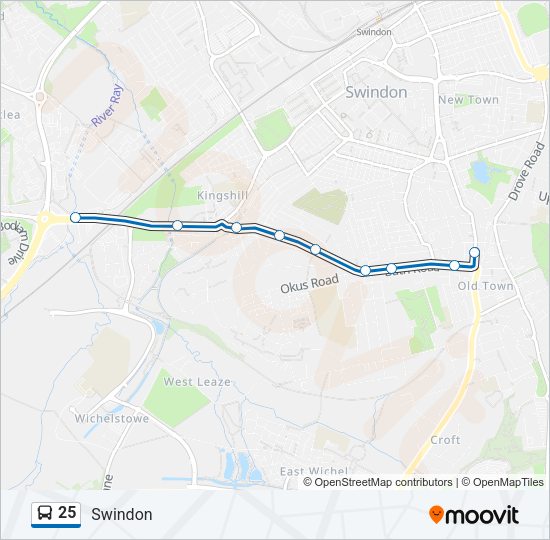Click the West Leaze map label
Image resolution: width=550 pixels, height=540 pixels.
coord(197,381)
